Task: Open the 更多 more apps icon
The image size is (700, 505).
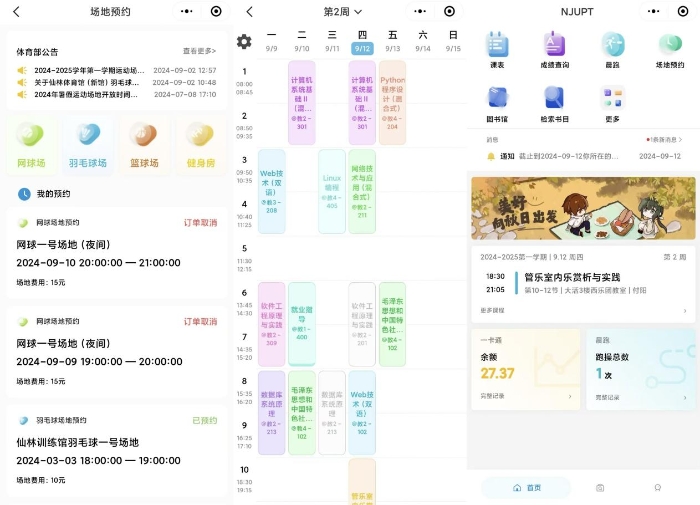Action: tap(613, 102)
